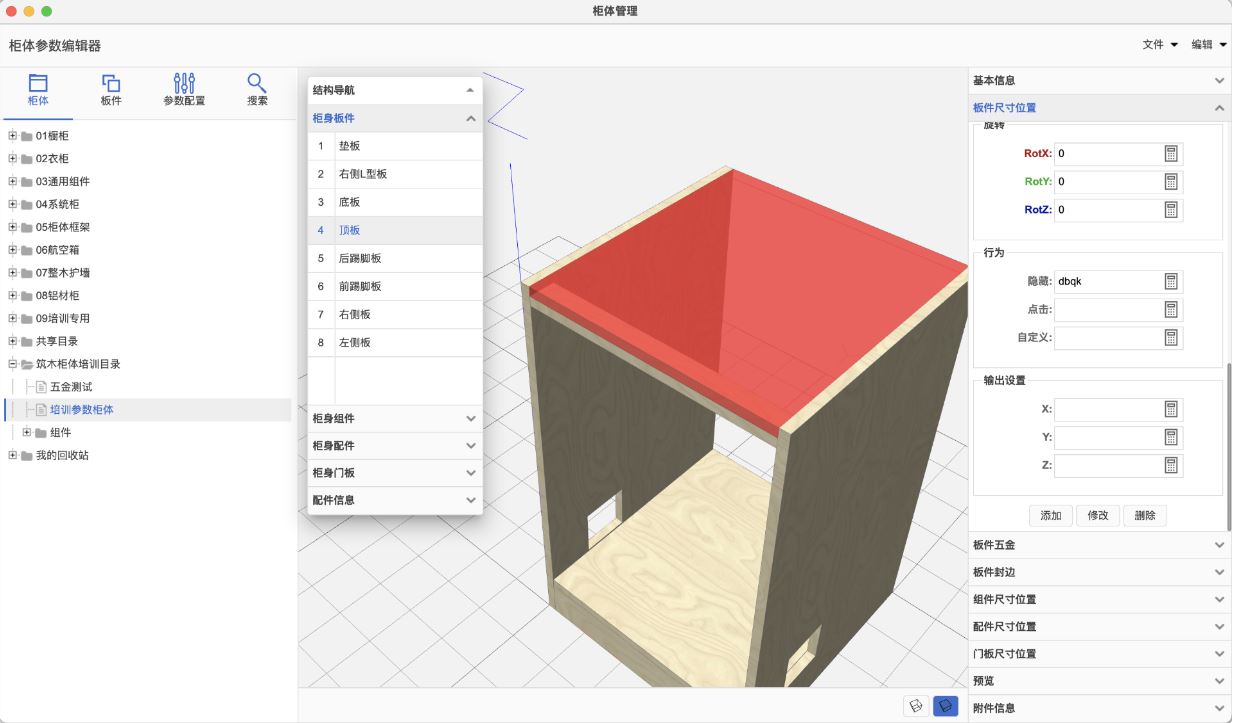Click calculator icon next to 隐藏 field
This screenshot has width=1233, height=723.
pos(1172,281)
